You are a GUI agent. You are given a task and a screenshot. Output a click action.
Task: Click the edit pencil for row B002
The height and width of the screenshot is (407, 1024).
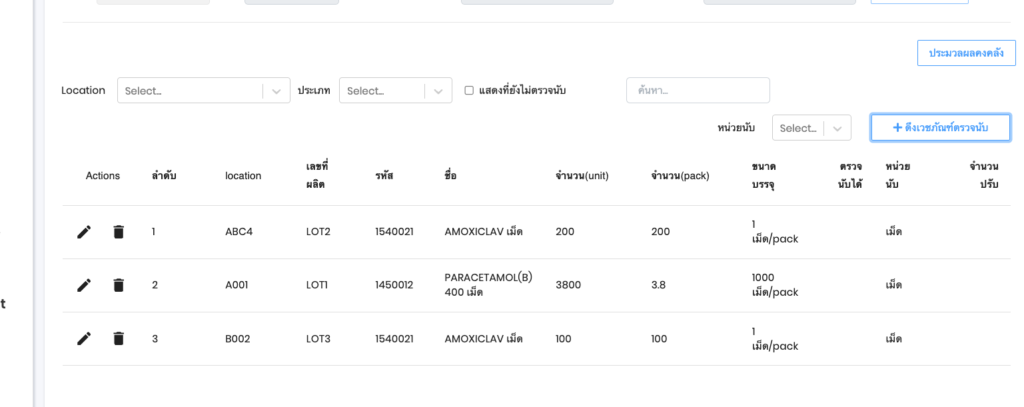[x=84, y=339]
